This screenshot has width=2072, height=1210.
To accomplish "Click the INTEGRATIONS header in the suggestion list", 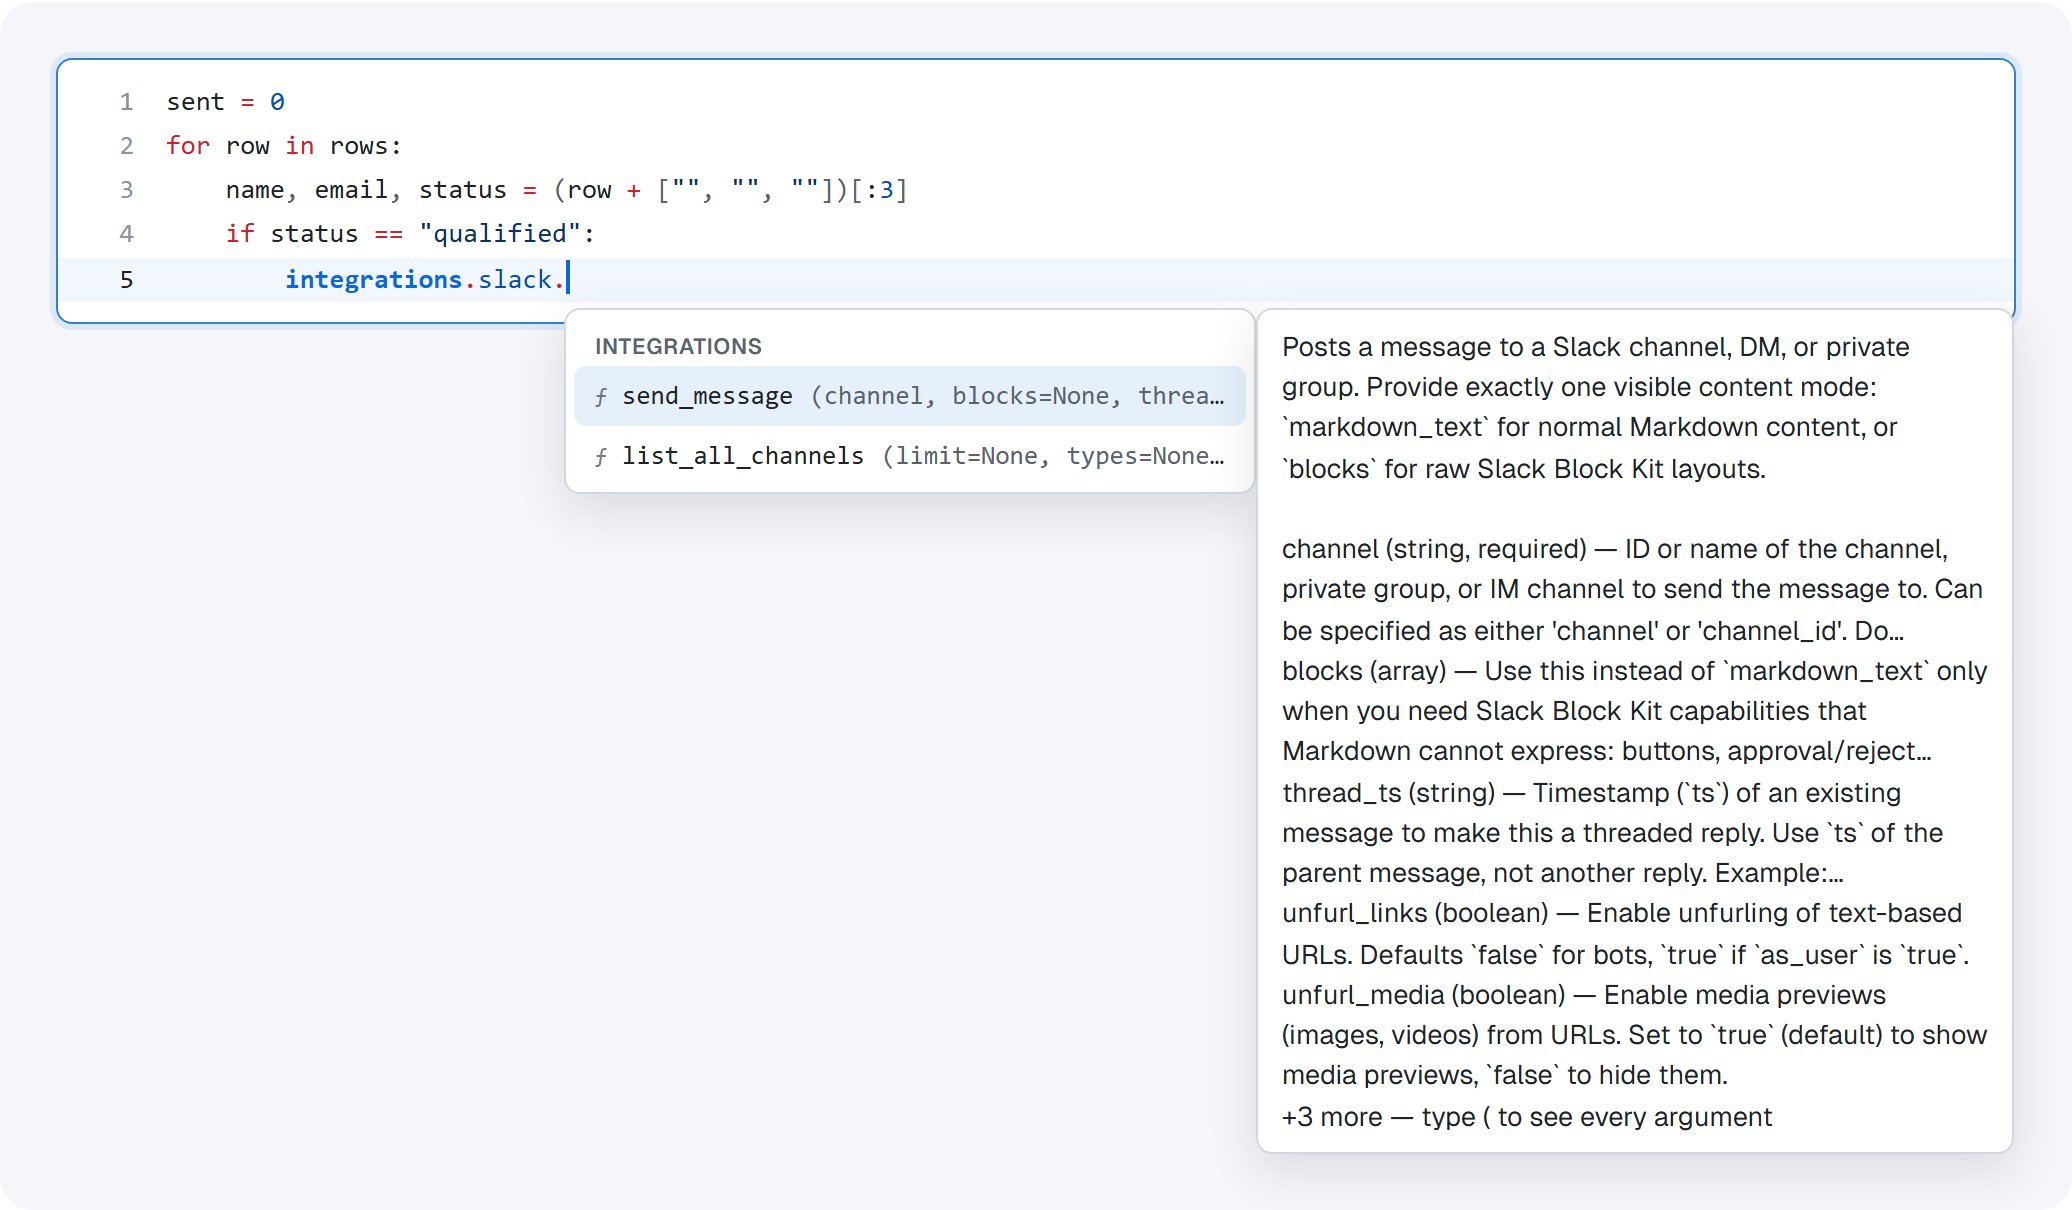I will tap(678, 346).
